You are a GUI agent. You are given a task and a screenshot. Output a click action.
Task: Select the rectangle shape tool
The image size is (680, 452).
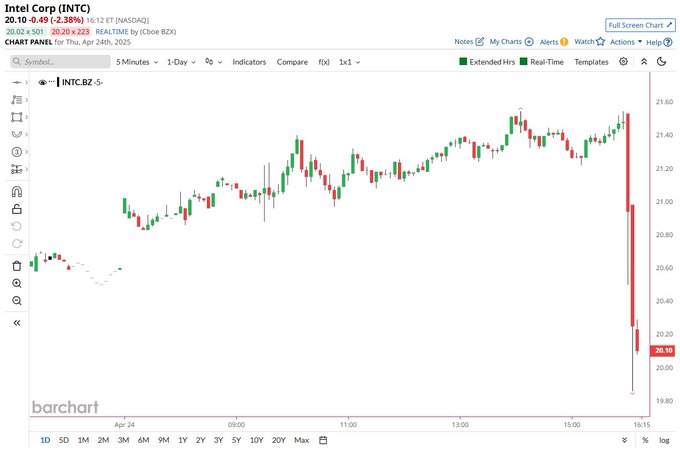pyautogui.click(x=16, y=117)
